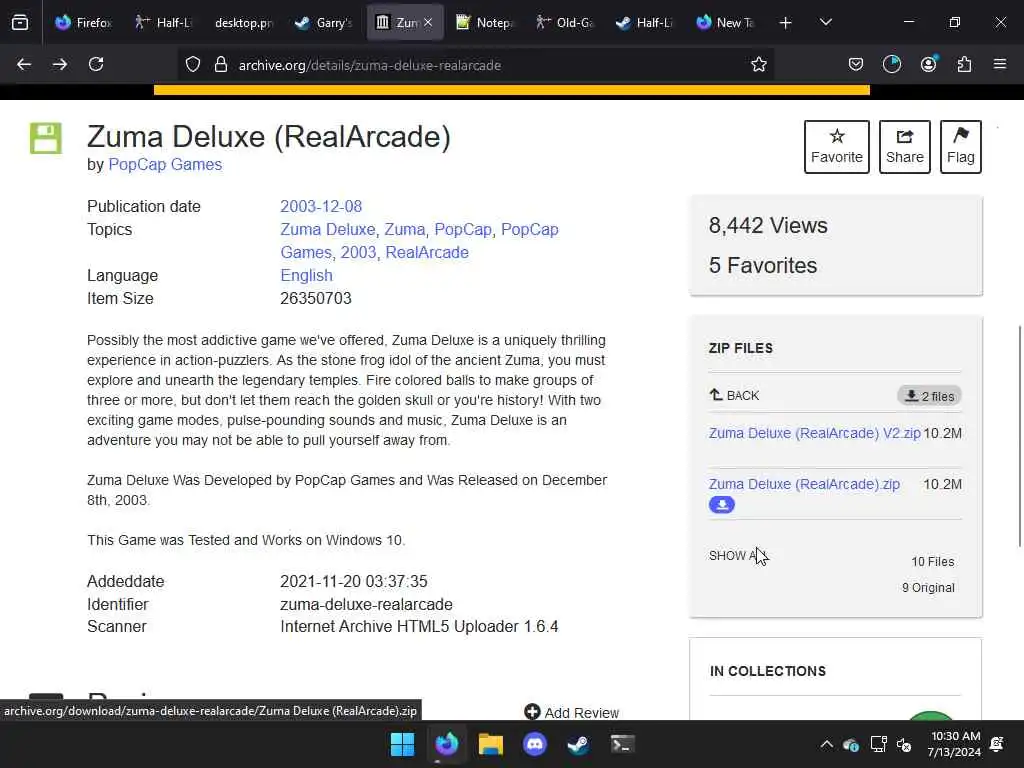Click the page vertical scrollbar
The width and height of the screenshot is (1024, 768).
pyautogui.click(x=1020, y=436)
